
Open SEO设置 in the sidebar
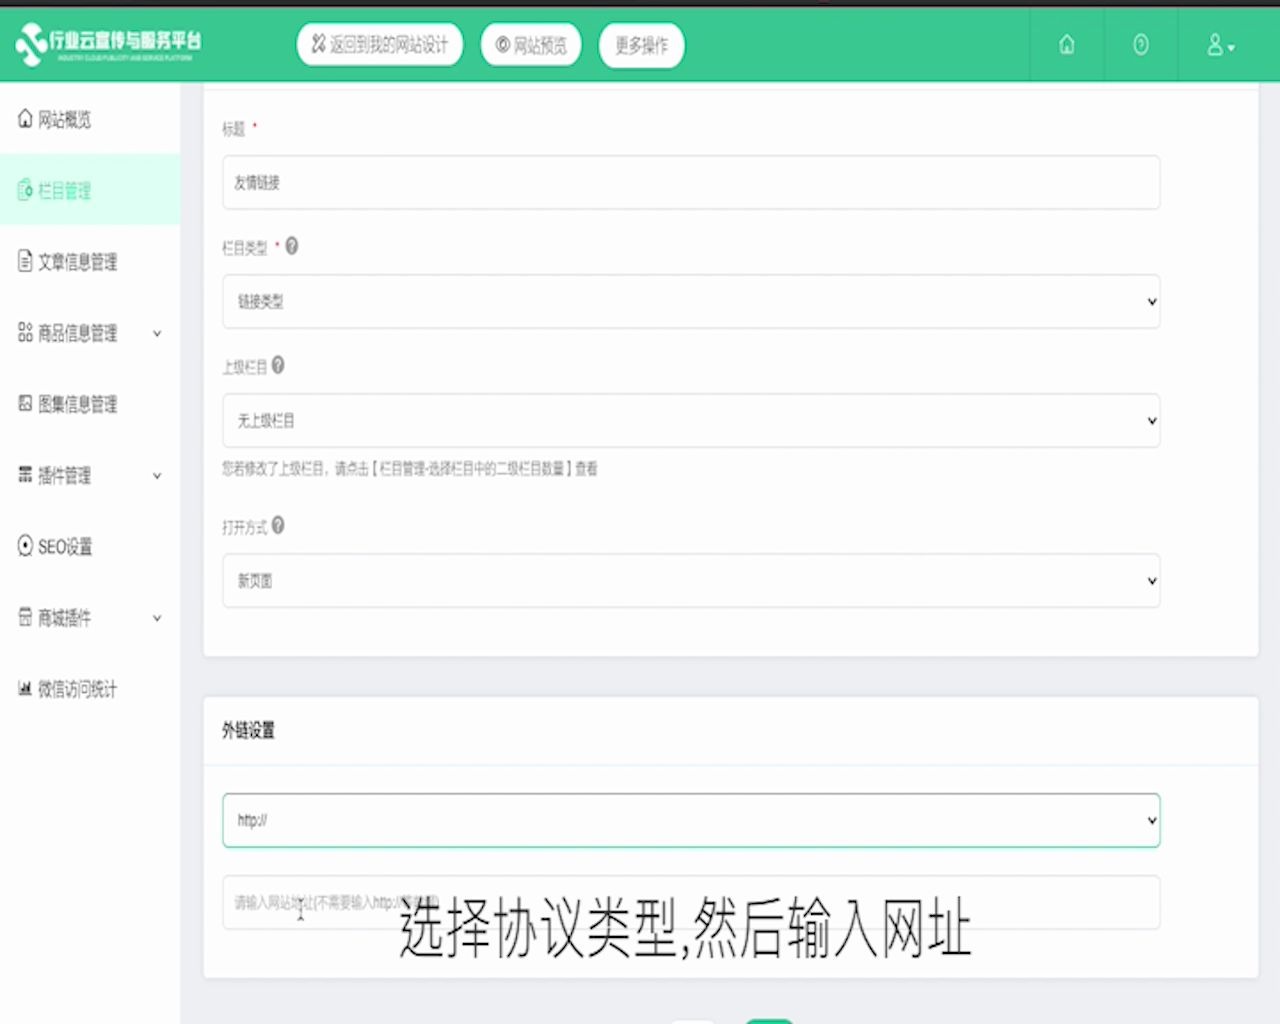point(90,546)
